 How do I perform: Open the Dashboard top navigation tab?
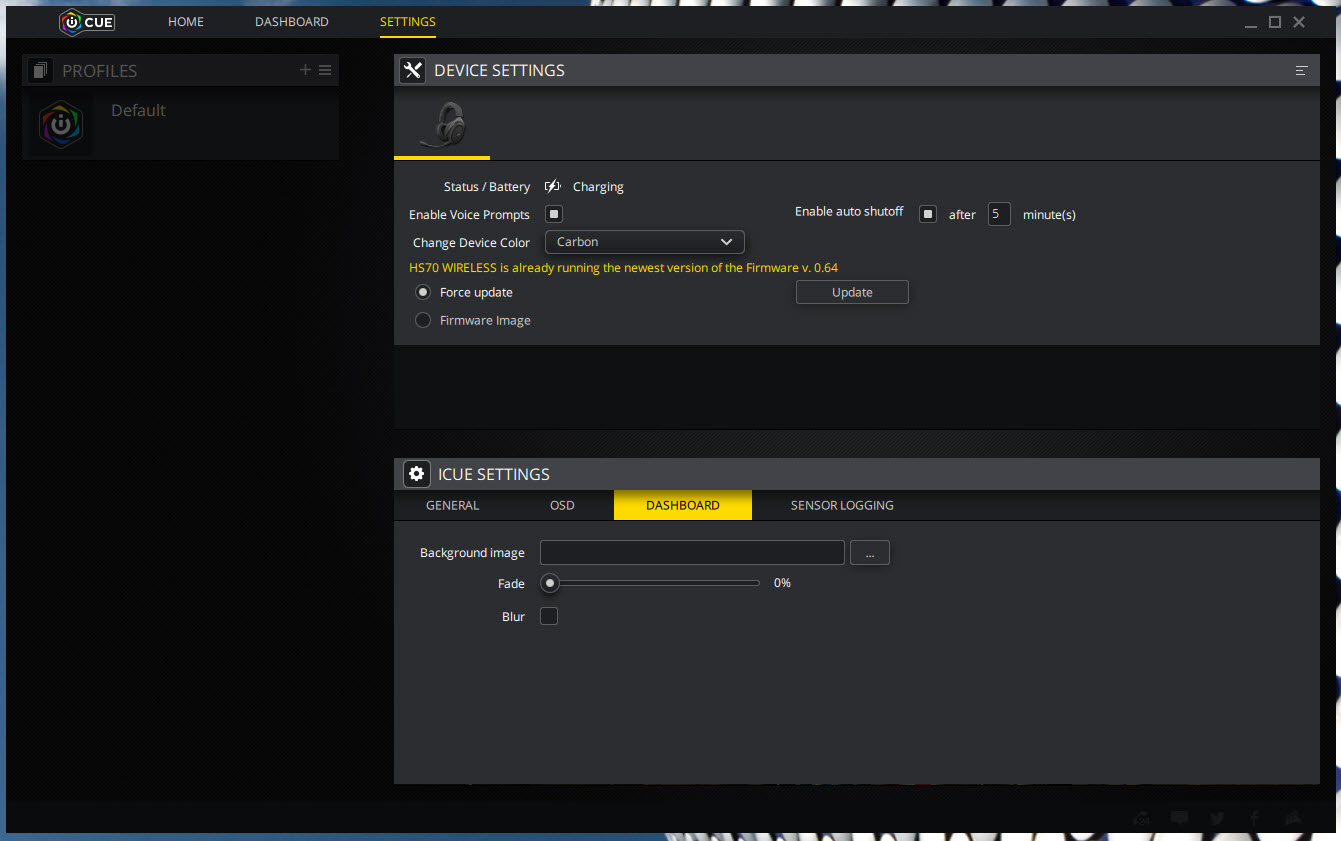pyautogui.click(x=292, y=21)
